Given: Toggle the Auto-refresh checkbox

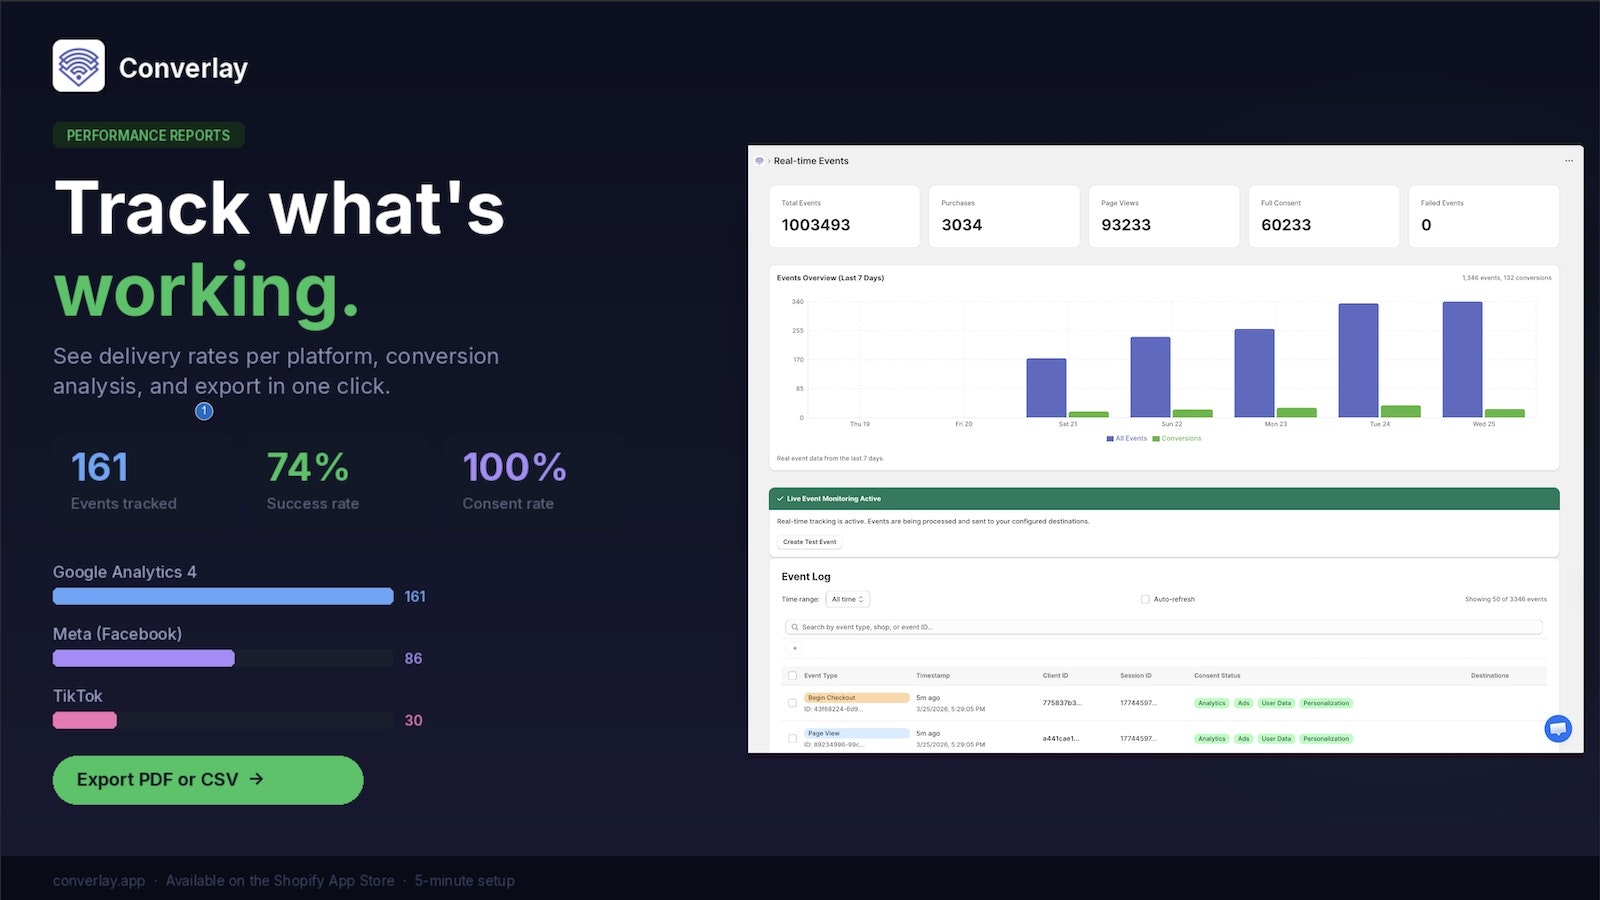Looking at the screenshot, I should (x=1145, y=599).
